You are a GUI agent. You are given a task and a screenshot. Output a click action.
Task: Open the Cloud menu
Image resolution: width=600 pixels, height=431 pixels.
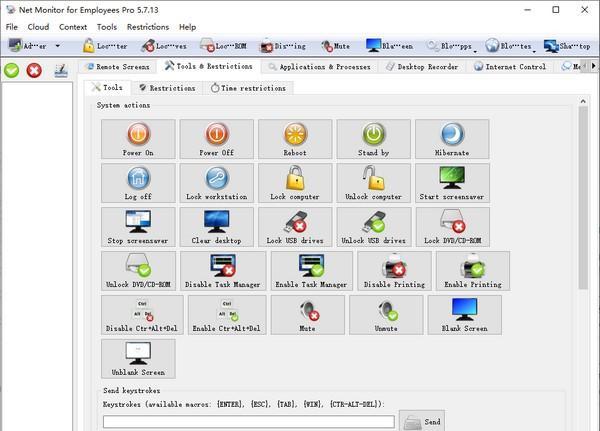coord(38,27)
